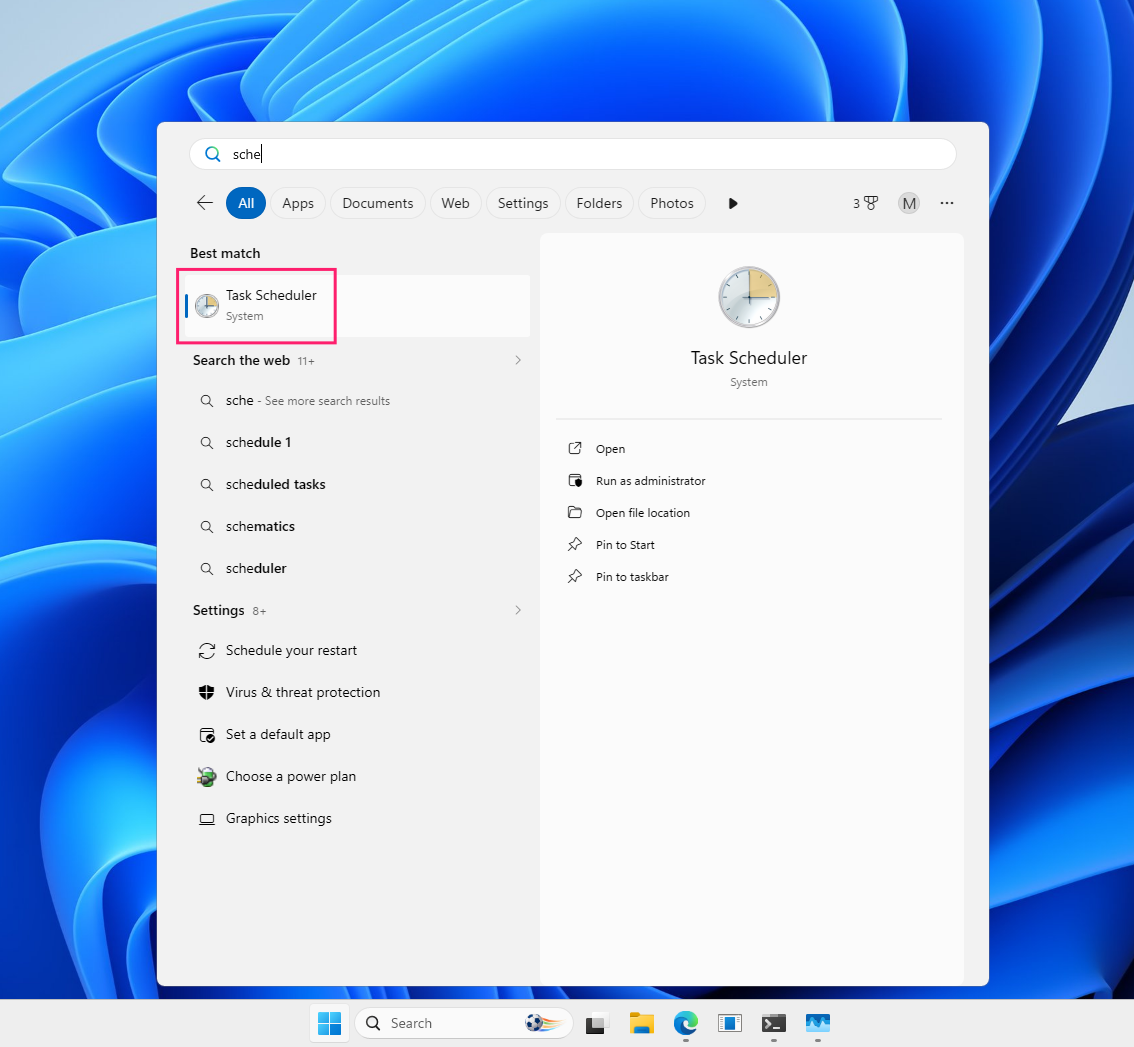Switch to the Settings filter tab
1134x1047 pixels.
point(523,203)
